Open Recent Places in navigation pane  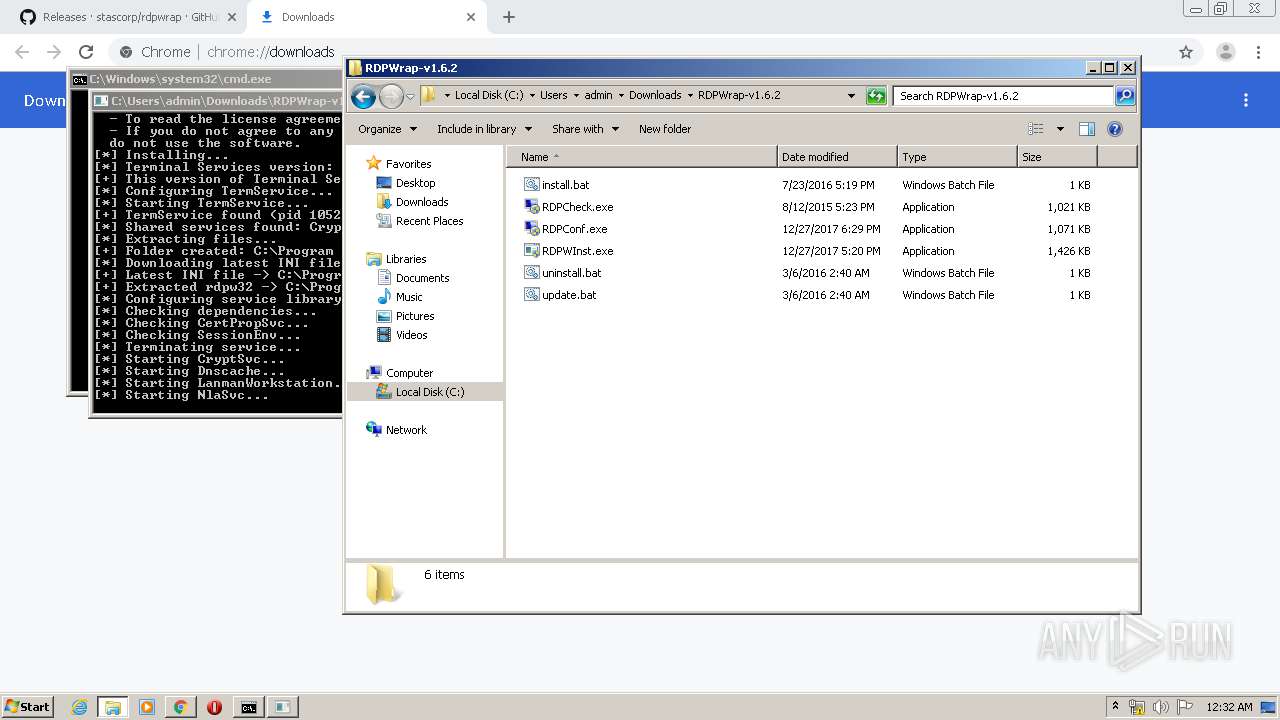coord(429,221)
